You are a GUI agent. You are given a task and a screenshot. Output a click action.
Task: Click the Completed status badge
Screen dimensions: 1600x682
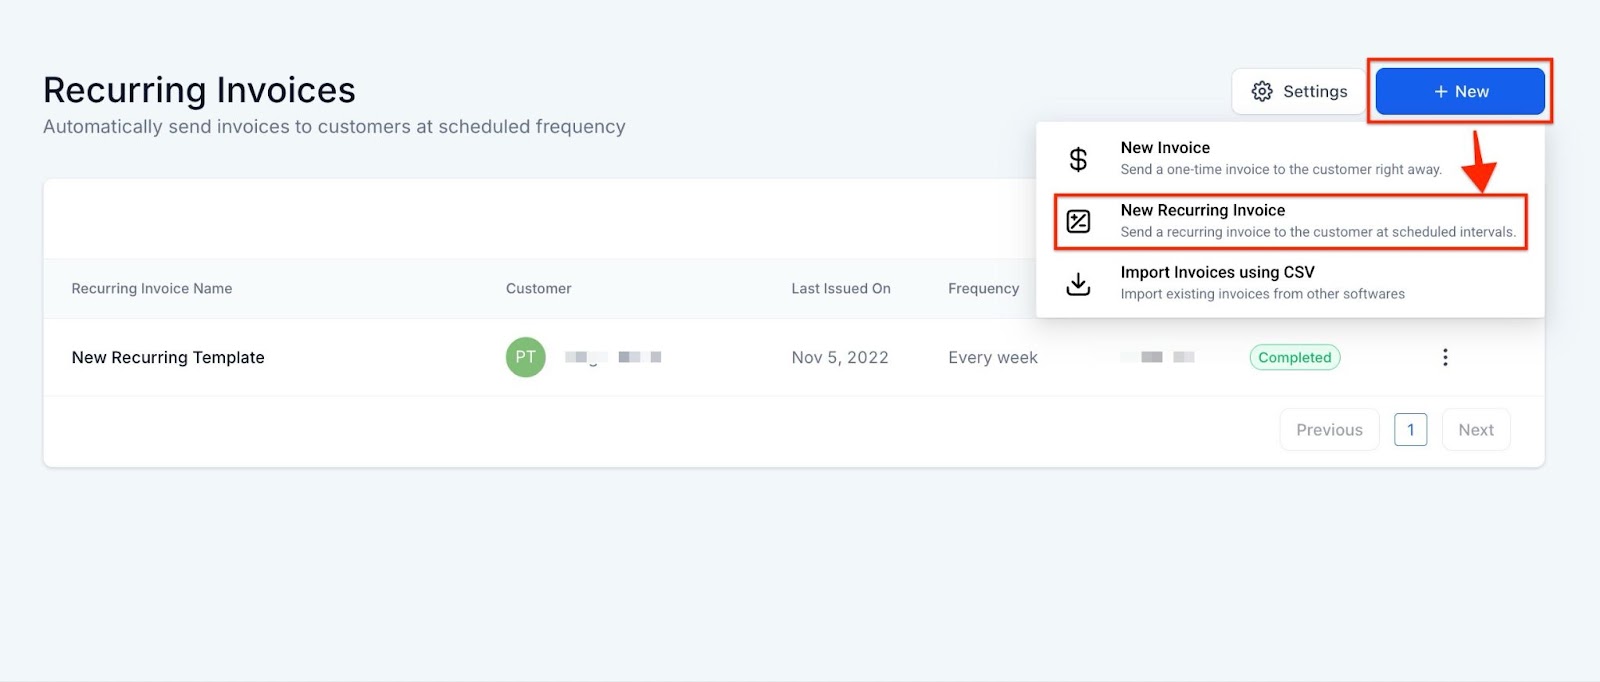(x=1294, y=357)
